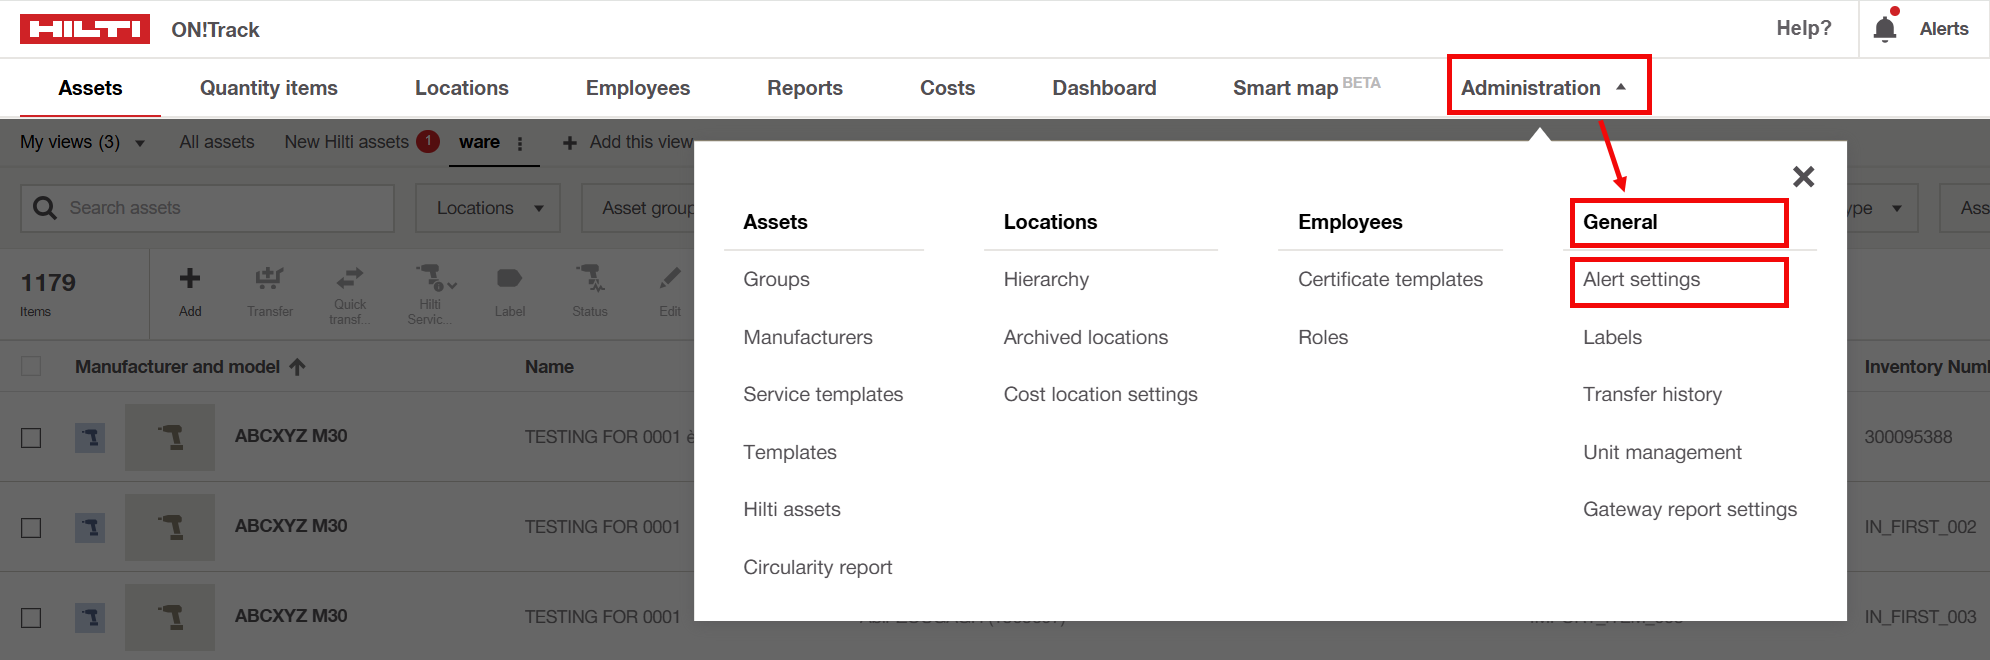Click the Hilti Service tool icon

[431, 279]
